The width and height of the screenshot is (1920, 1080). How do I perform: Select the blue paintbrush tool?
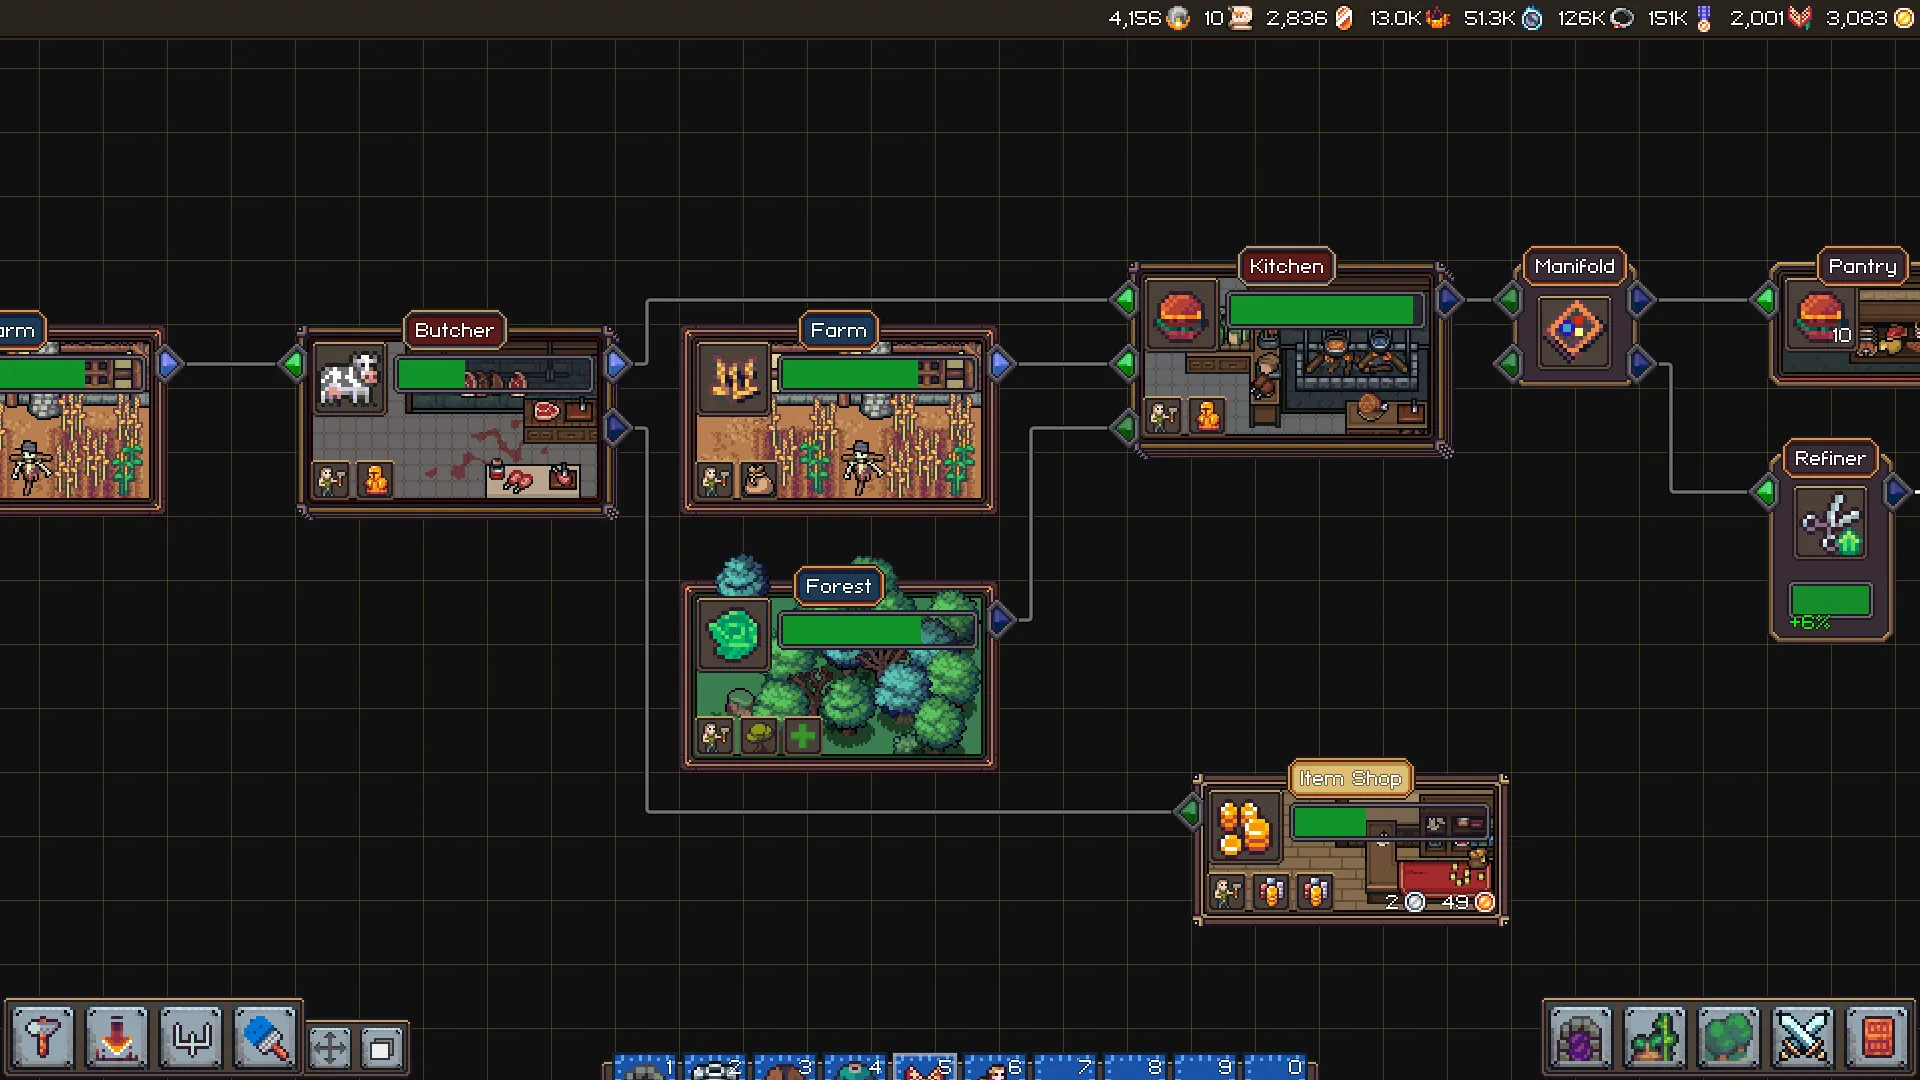tap(265, 1038)
